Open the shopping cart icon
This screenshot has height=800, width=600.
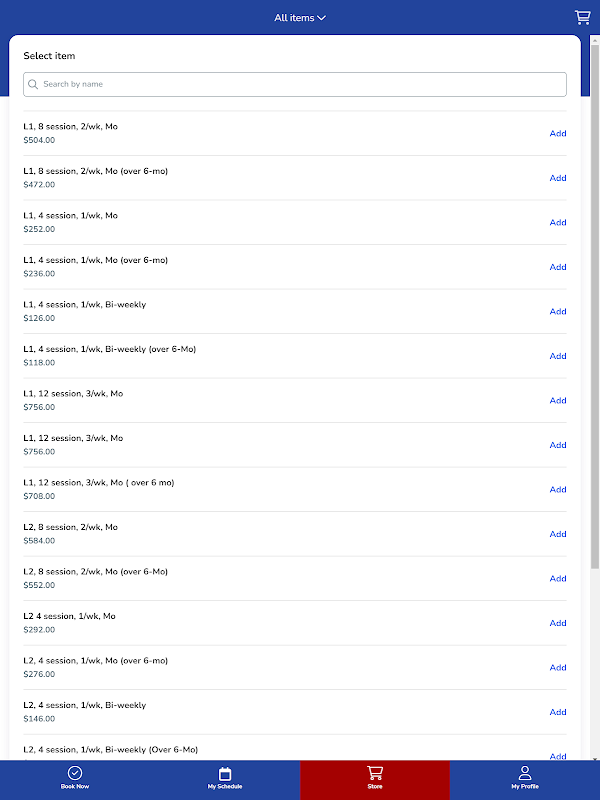tap(582, 17)
